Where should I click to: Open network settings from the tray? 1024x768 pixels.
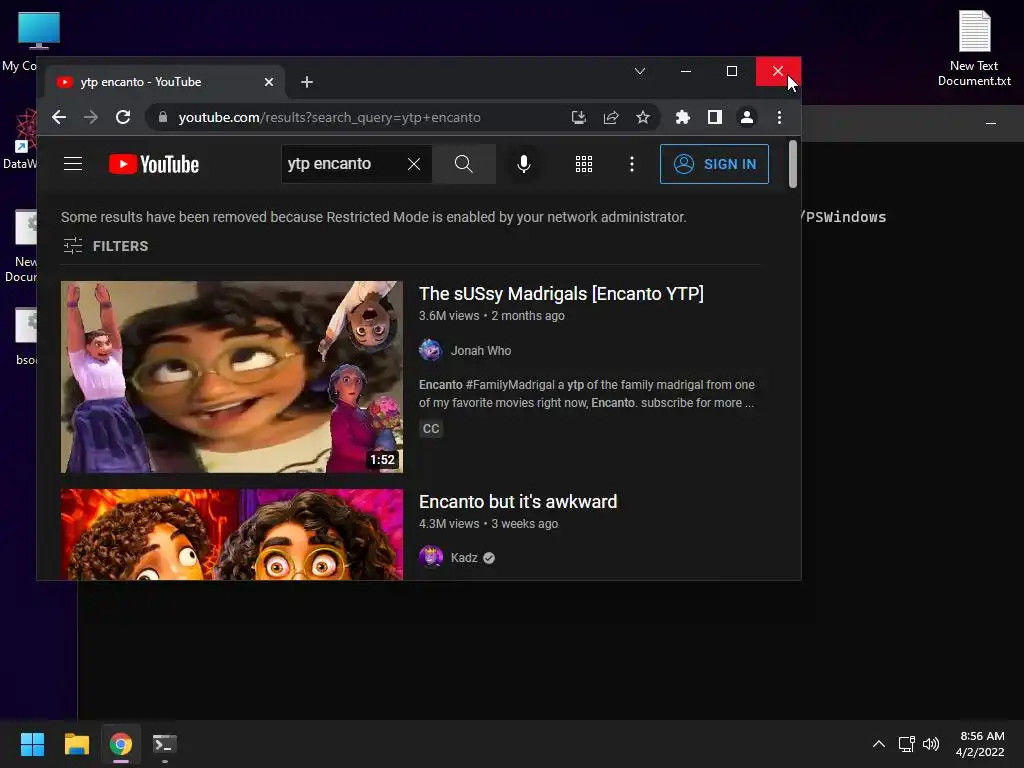click(906, 744)
